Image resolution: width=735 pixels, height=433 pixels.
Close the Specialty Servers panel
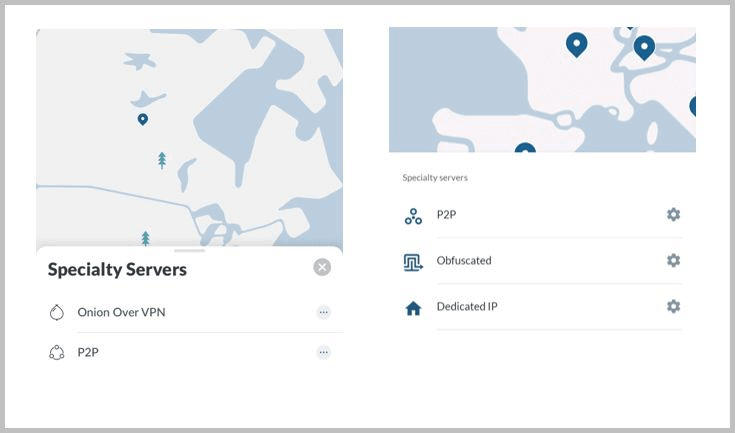[322, 267]
